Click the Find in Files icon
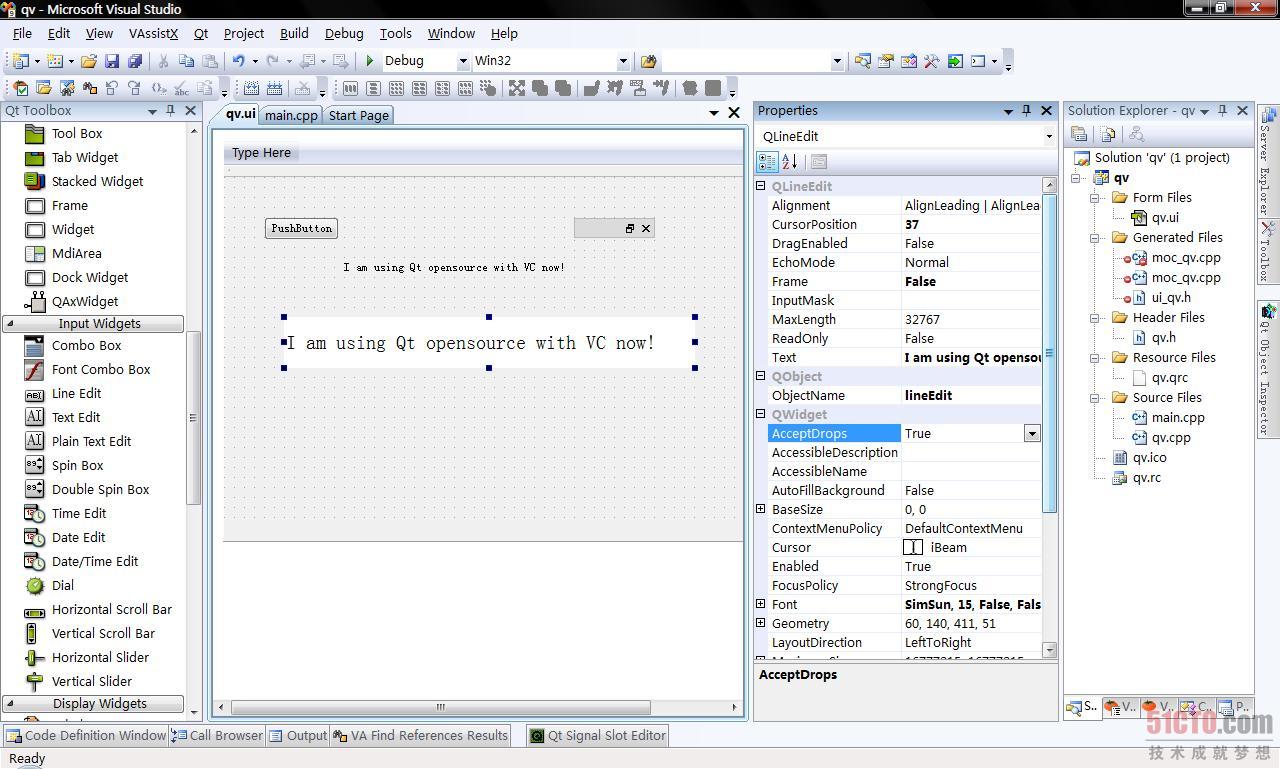 tap(648, 61)
